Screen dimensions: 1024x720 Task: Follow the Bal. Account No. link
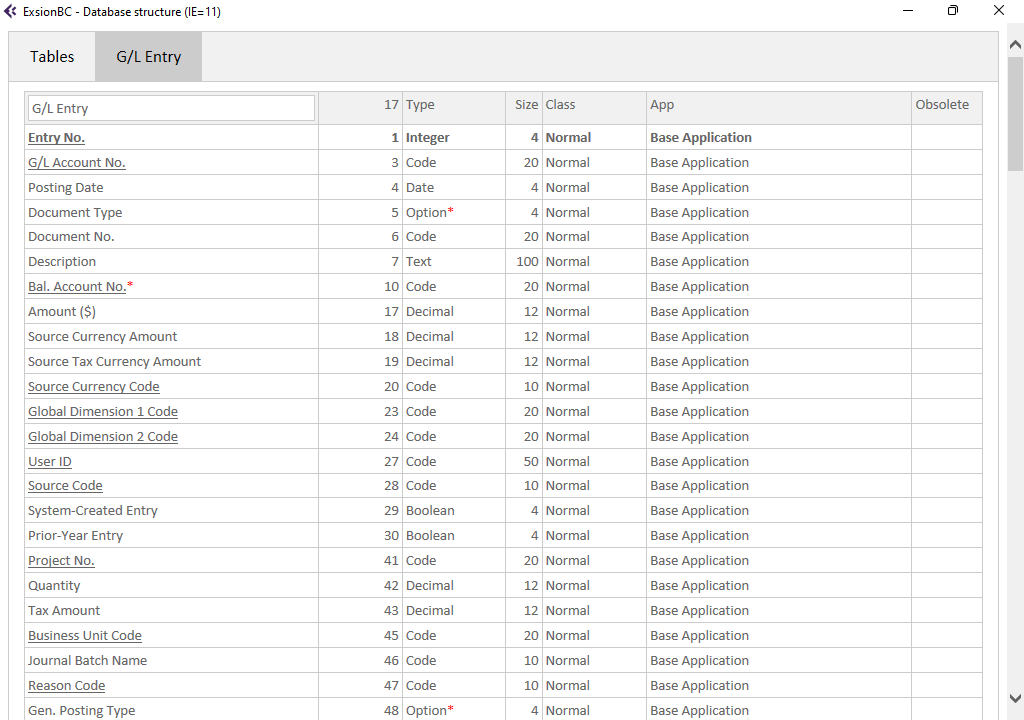point(77,287)
